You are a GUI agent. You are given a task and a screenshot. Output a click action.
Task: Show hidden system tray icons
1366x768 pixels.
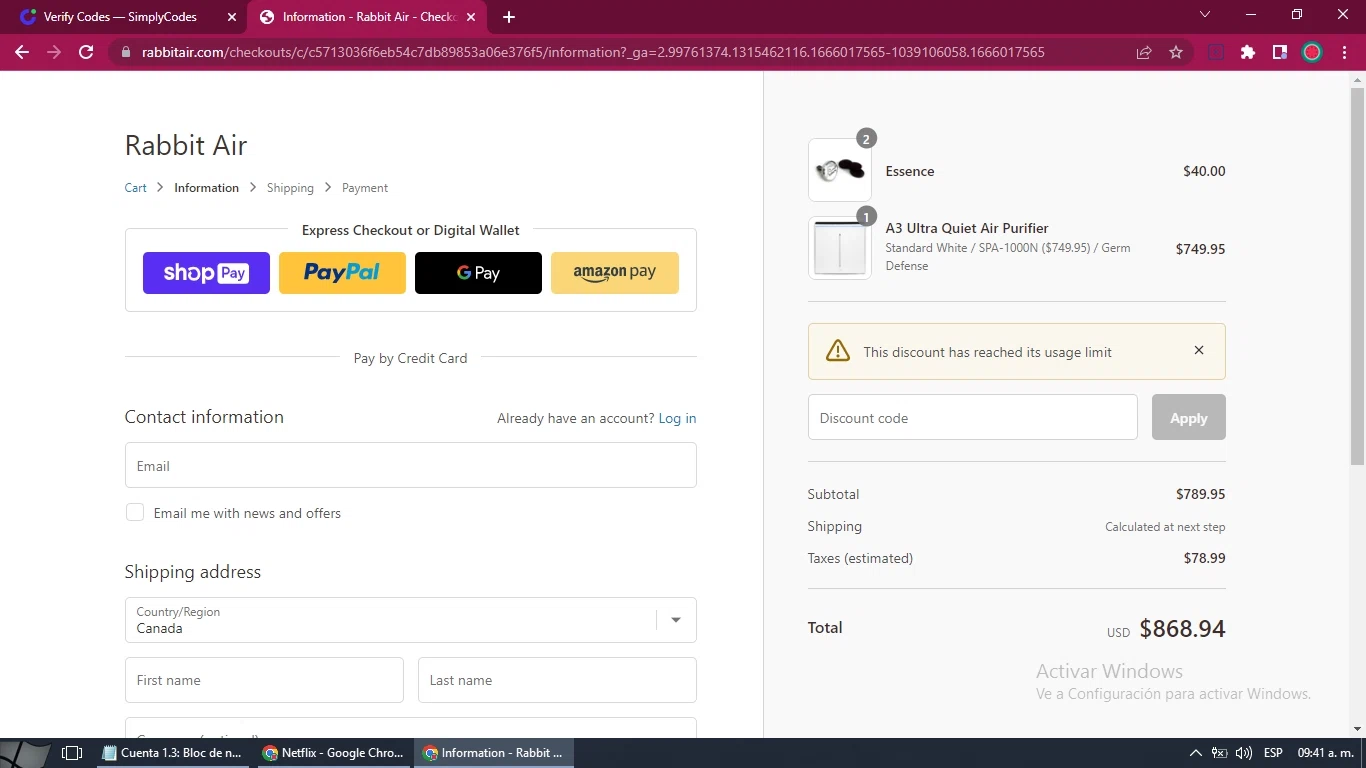(1195, 753)
